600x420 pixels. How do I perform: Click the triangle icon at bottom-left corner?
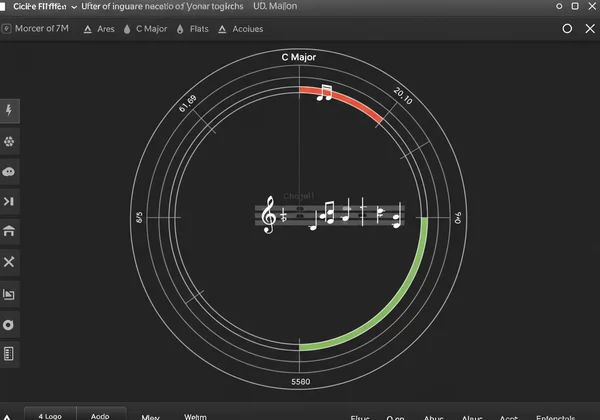tap(7, 417)
